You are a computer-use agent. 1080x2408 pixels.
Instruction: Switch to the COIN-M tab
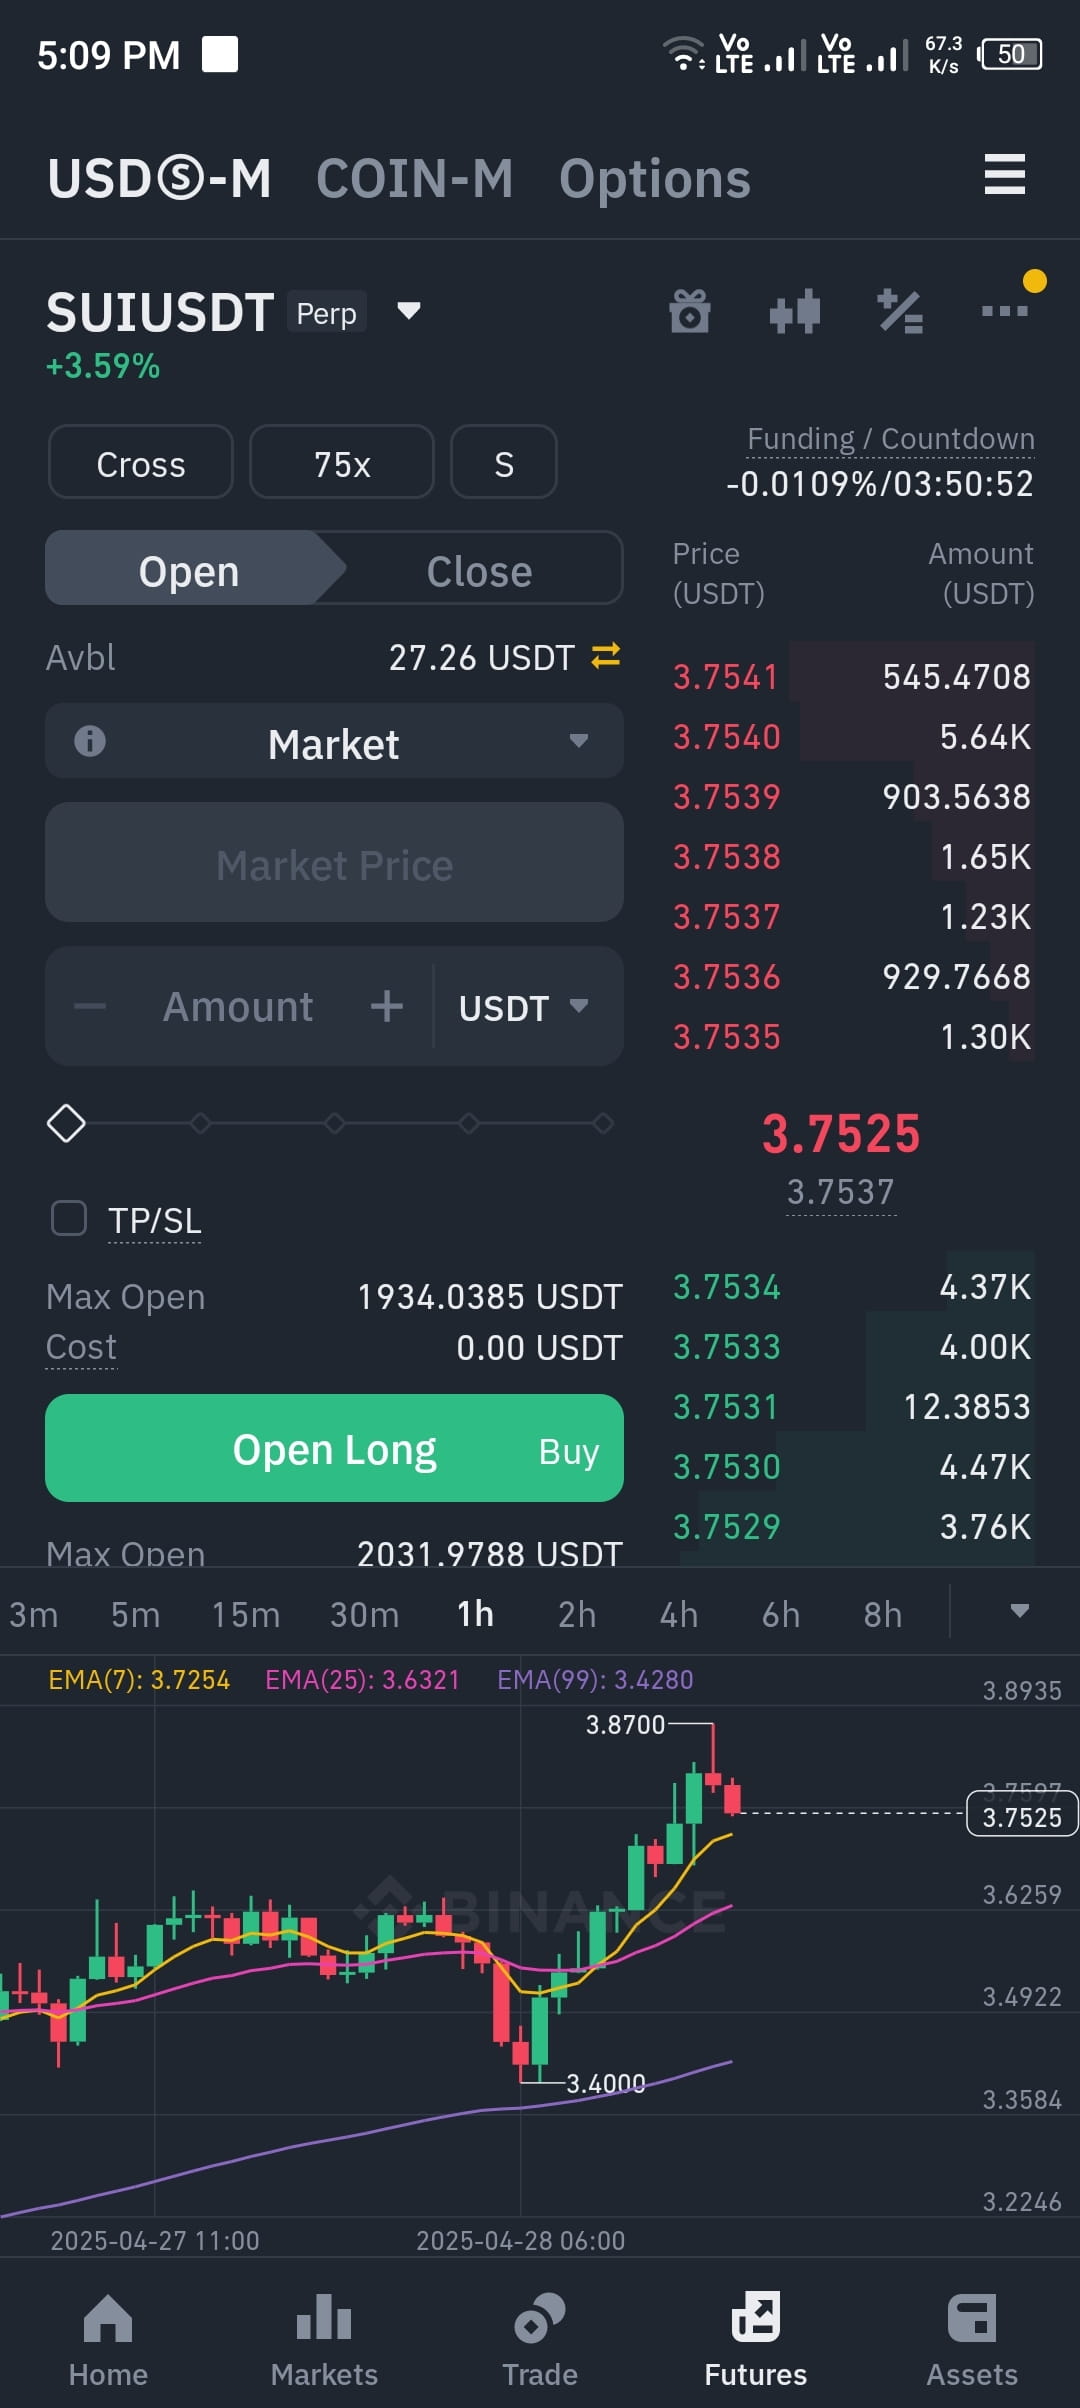pyautogui.click(x=415, y=179)
